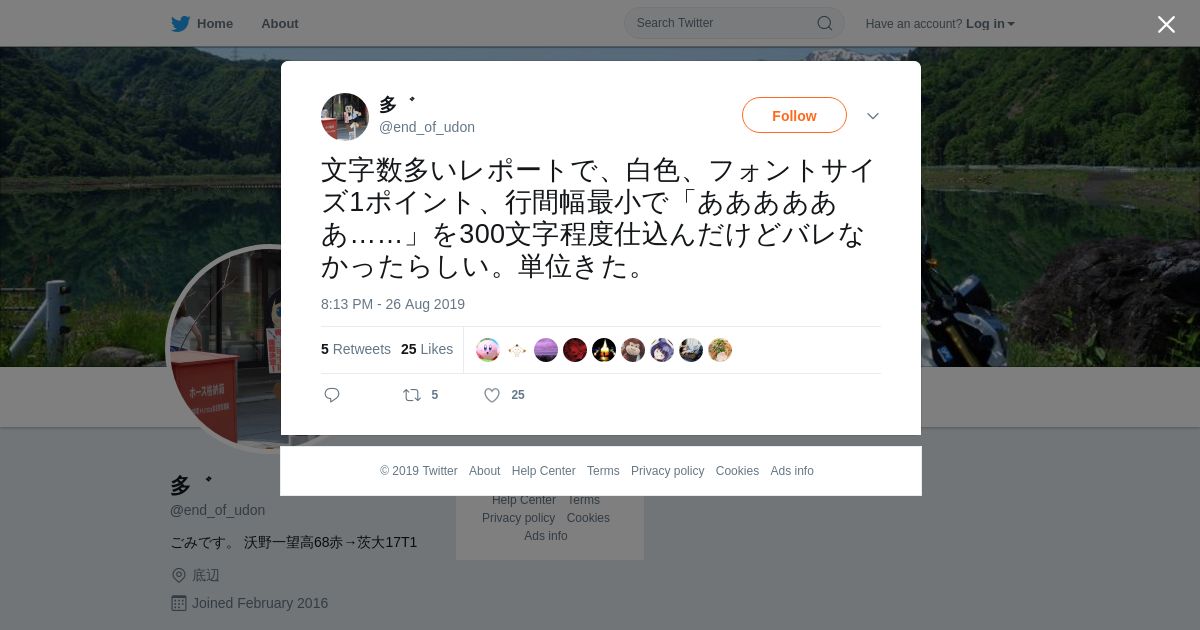Viewport: 1200px width, 630px height.
Task: Click the last liker avatar with green food
Action: click(720, 350)
